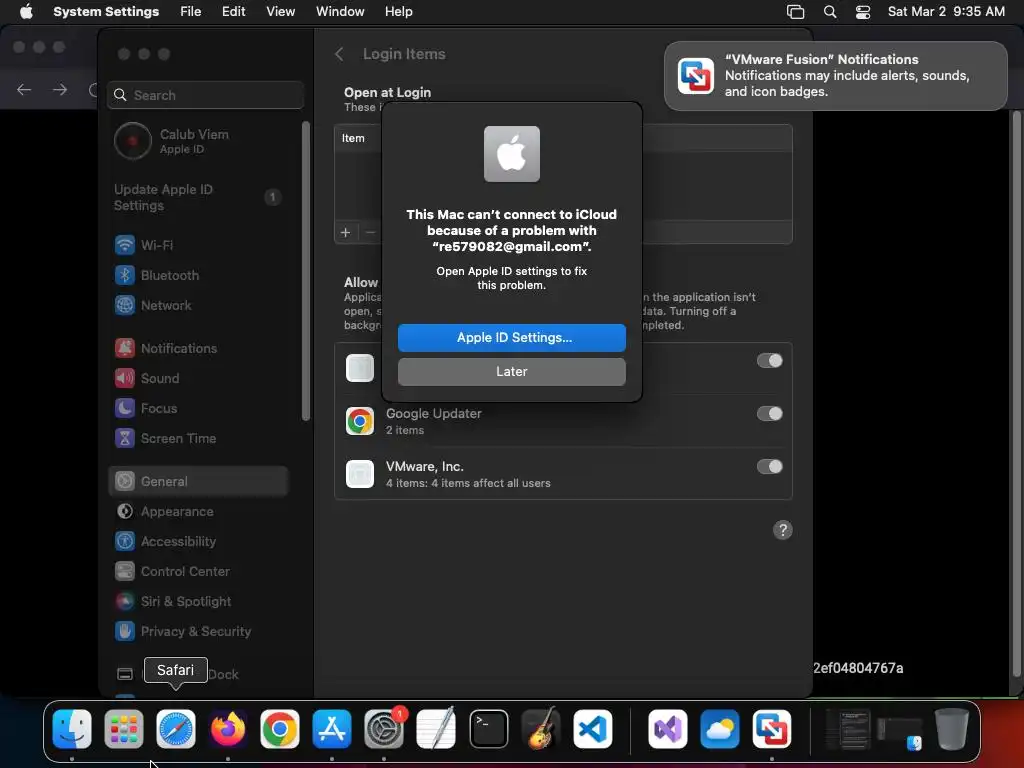Click the date and time in menu bar

click(946, 12)
